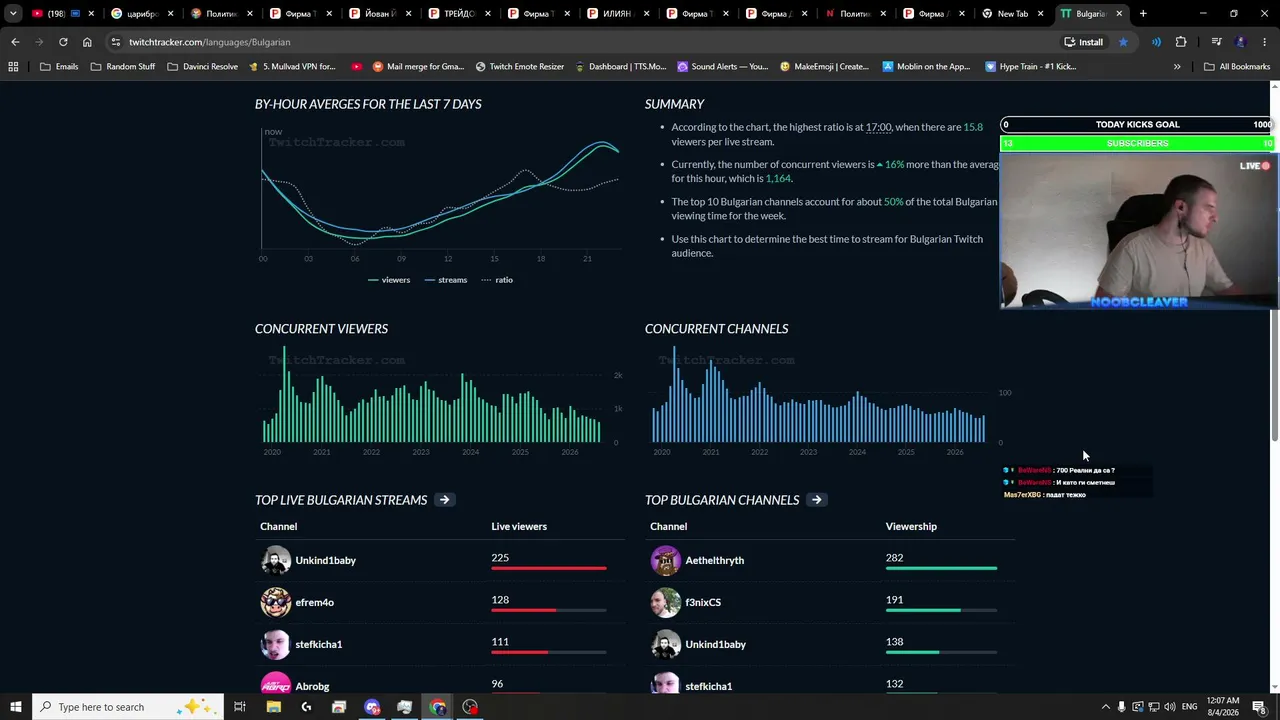Open Top Bulgarian Channels arrow
1280x720 pixels.
pos(816,500)
